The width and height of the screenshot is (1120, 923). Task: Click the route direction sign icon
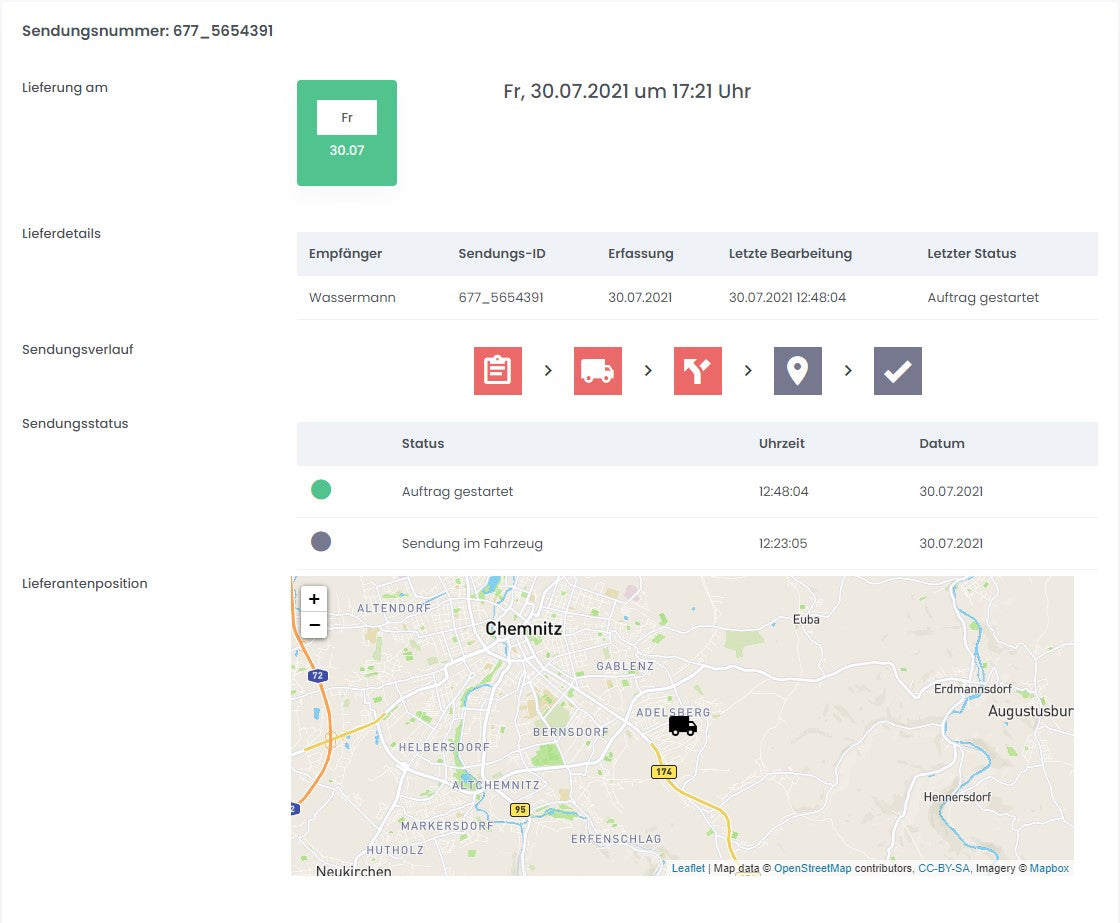697,371
